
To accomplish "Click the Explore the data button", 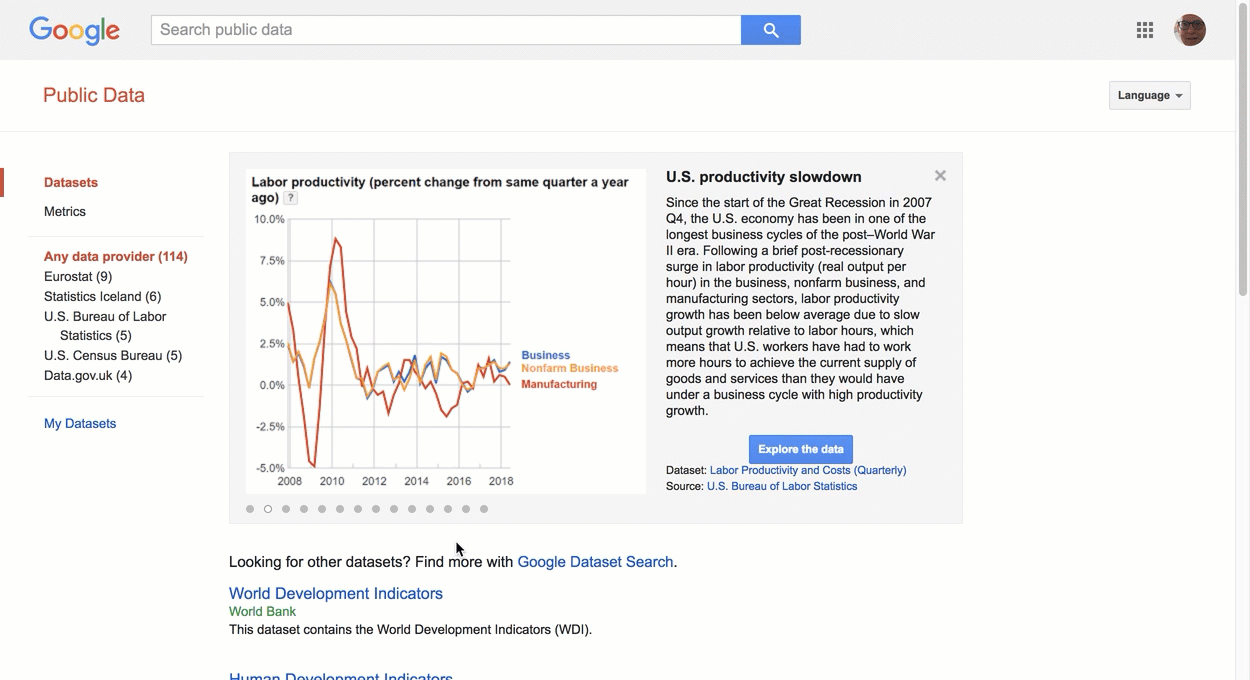I will (801, 449).
